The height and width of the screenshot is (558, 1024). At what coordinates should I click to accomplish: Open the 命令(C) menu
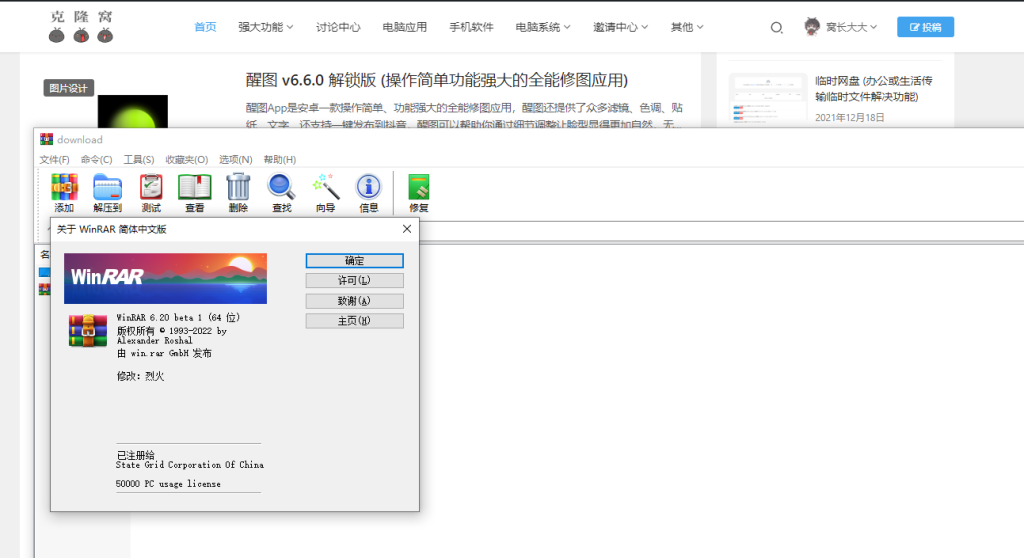97,159
